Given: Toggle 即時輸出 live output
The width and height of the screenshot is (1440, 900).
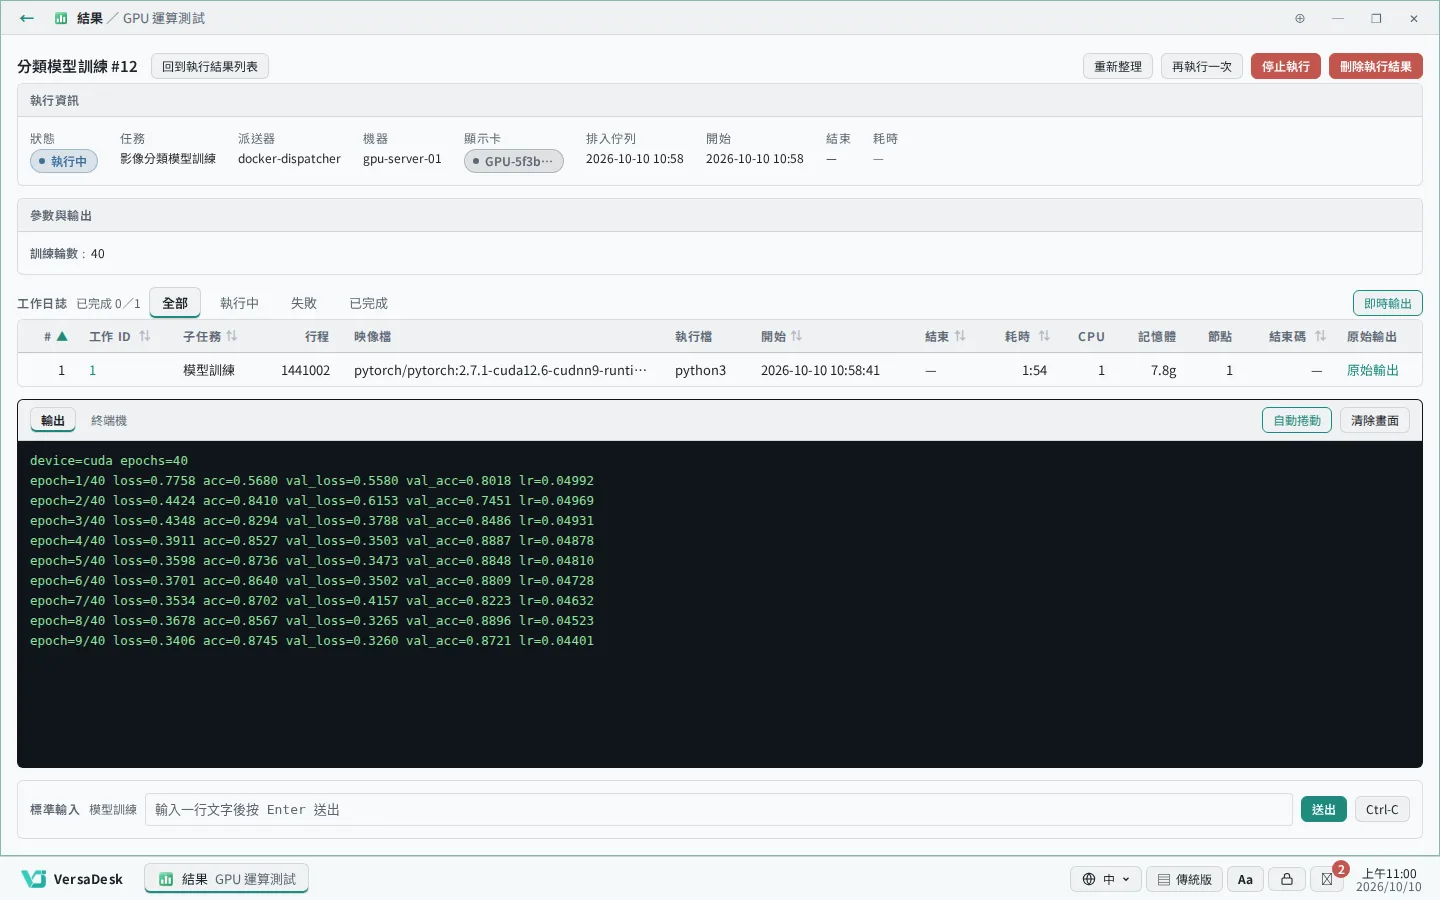Looking at the screenshot, I should pos(1388,304).
